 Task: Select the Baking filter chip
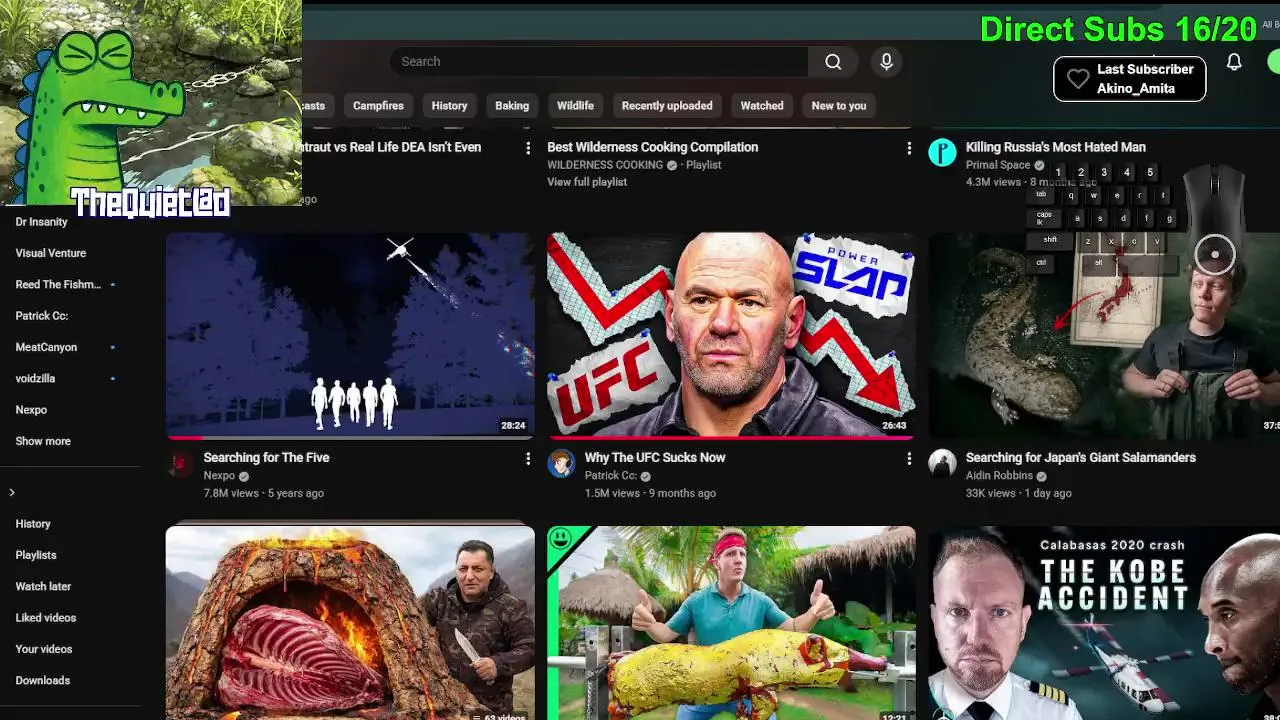(512, 106)
